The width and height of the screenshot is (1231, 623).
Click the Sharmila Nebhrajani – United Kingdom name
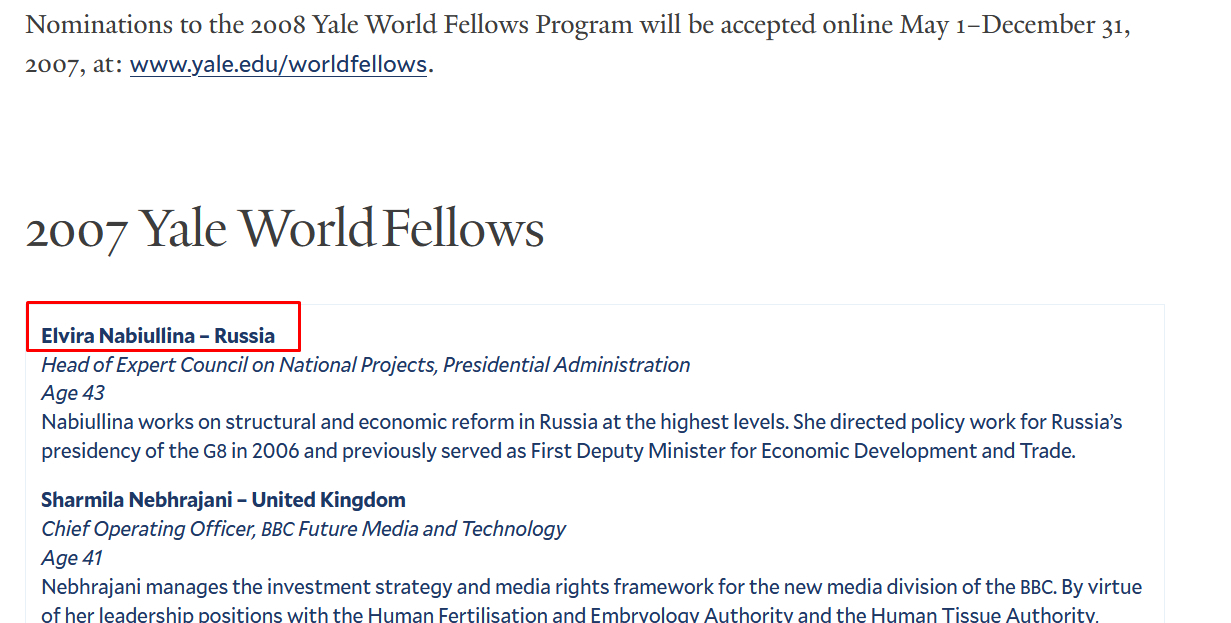click(x=223, y=499)
